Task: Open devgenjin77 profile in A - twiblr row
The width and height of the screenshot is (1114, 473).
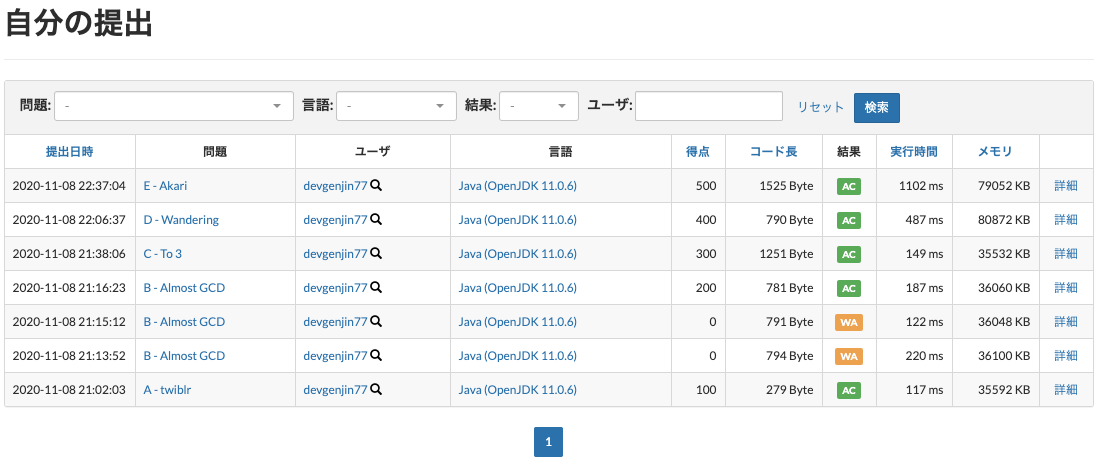Action: click(x=335, y=389)
